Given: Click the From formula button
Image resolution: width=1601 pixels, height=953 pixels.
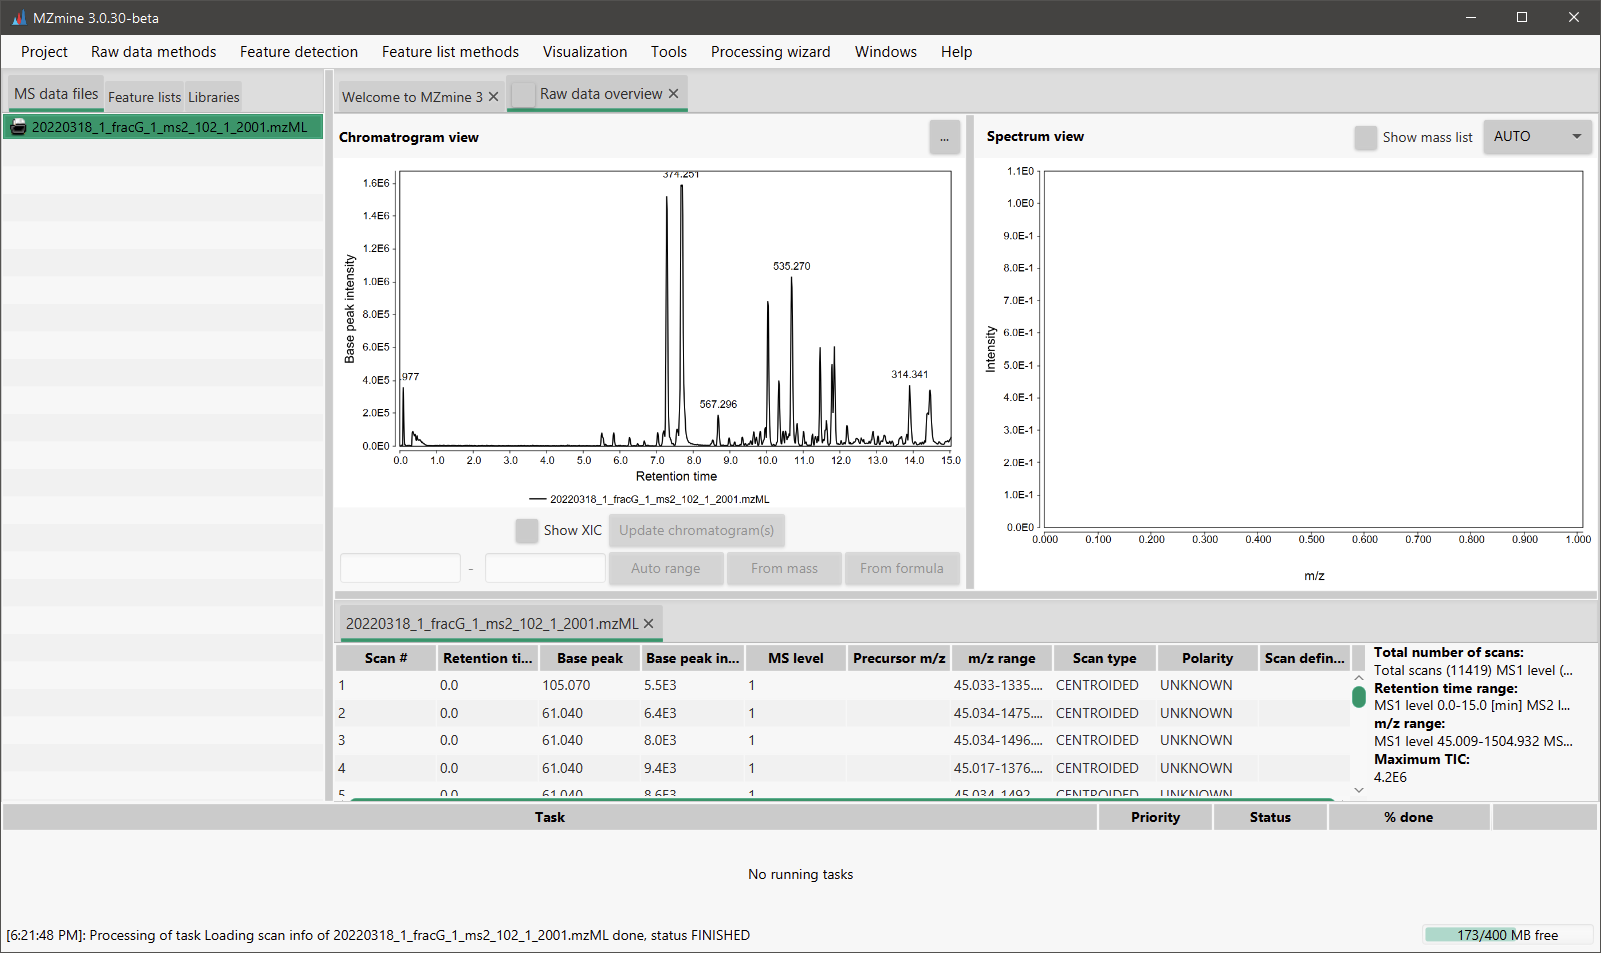Looking at the screenshot, I should coord(902,568).
